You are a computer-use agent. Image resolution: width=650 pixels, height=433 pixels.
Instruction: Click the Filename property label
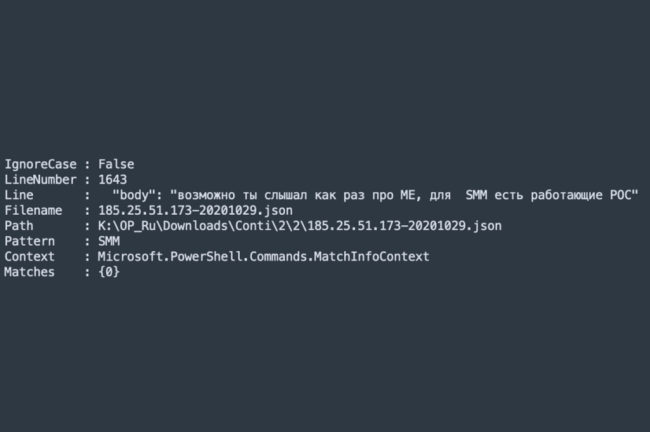click(33, 210)
